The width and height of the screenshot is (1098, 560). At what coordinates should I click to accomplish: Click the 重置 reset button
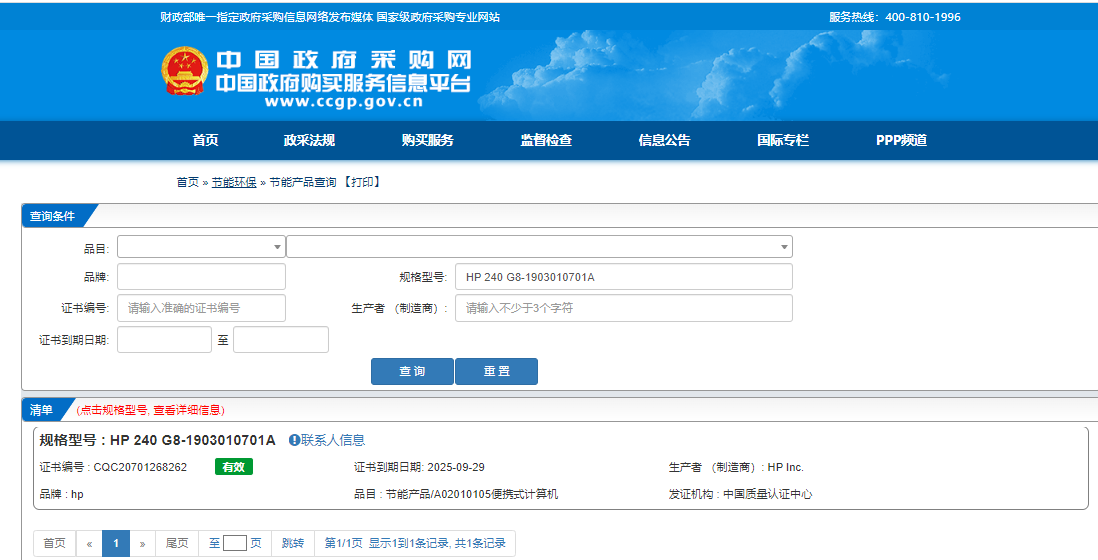[x=496, y=371]
